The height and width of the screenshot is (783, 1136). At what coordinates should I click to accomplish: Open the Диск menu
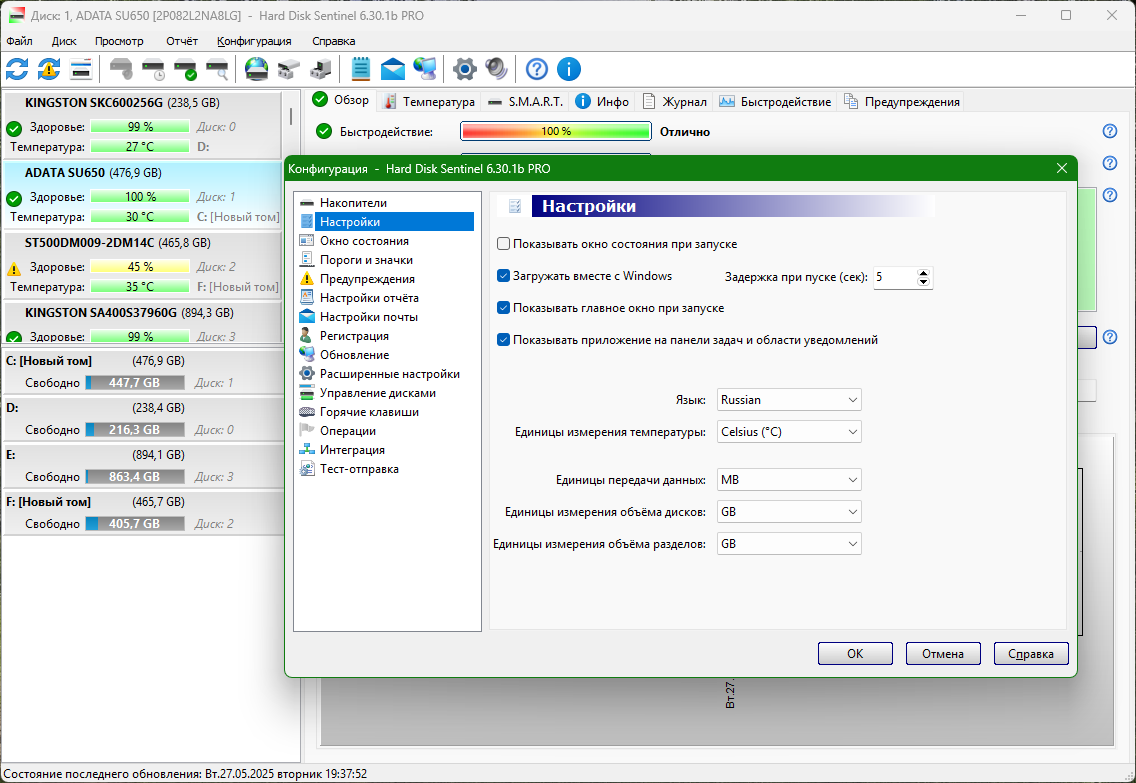64,41
